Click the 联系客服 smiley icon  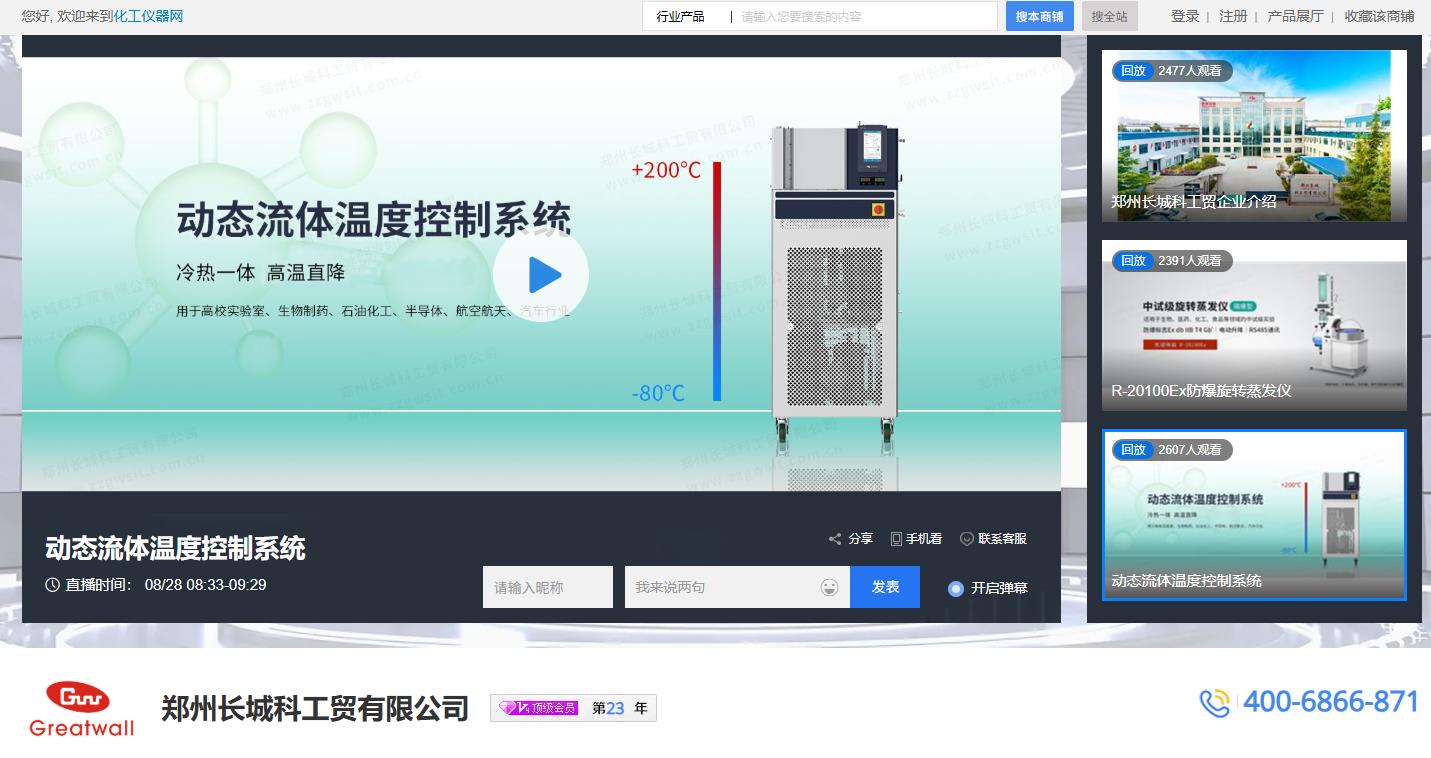coord(967,539)
